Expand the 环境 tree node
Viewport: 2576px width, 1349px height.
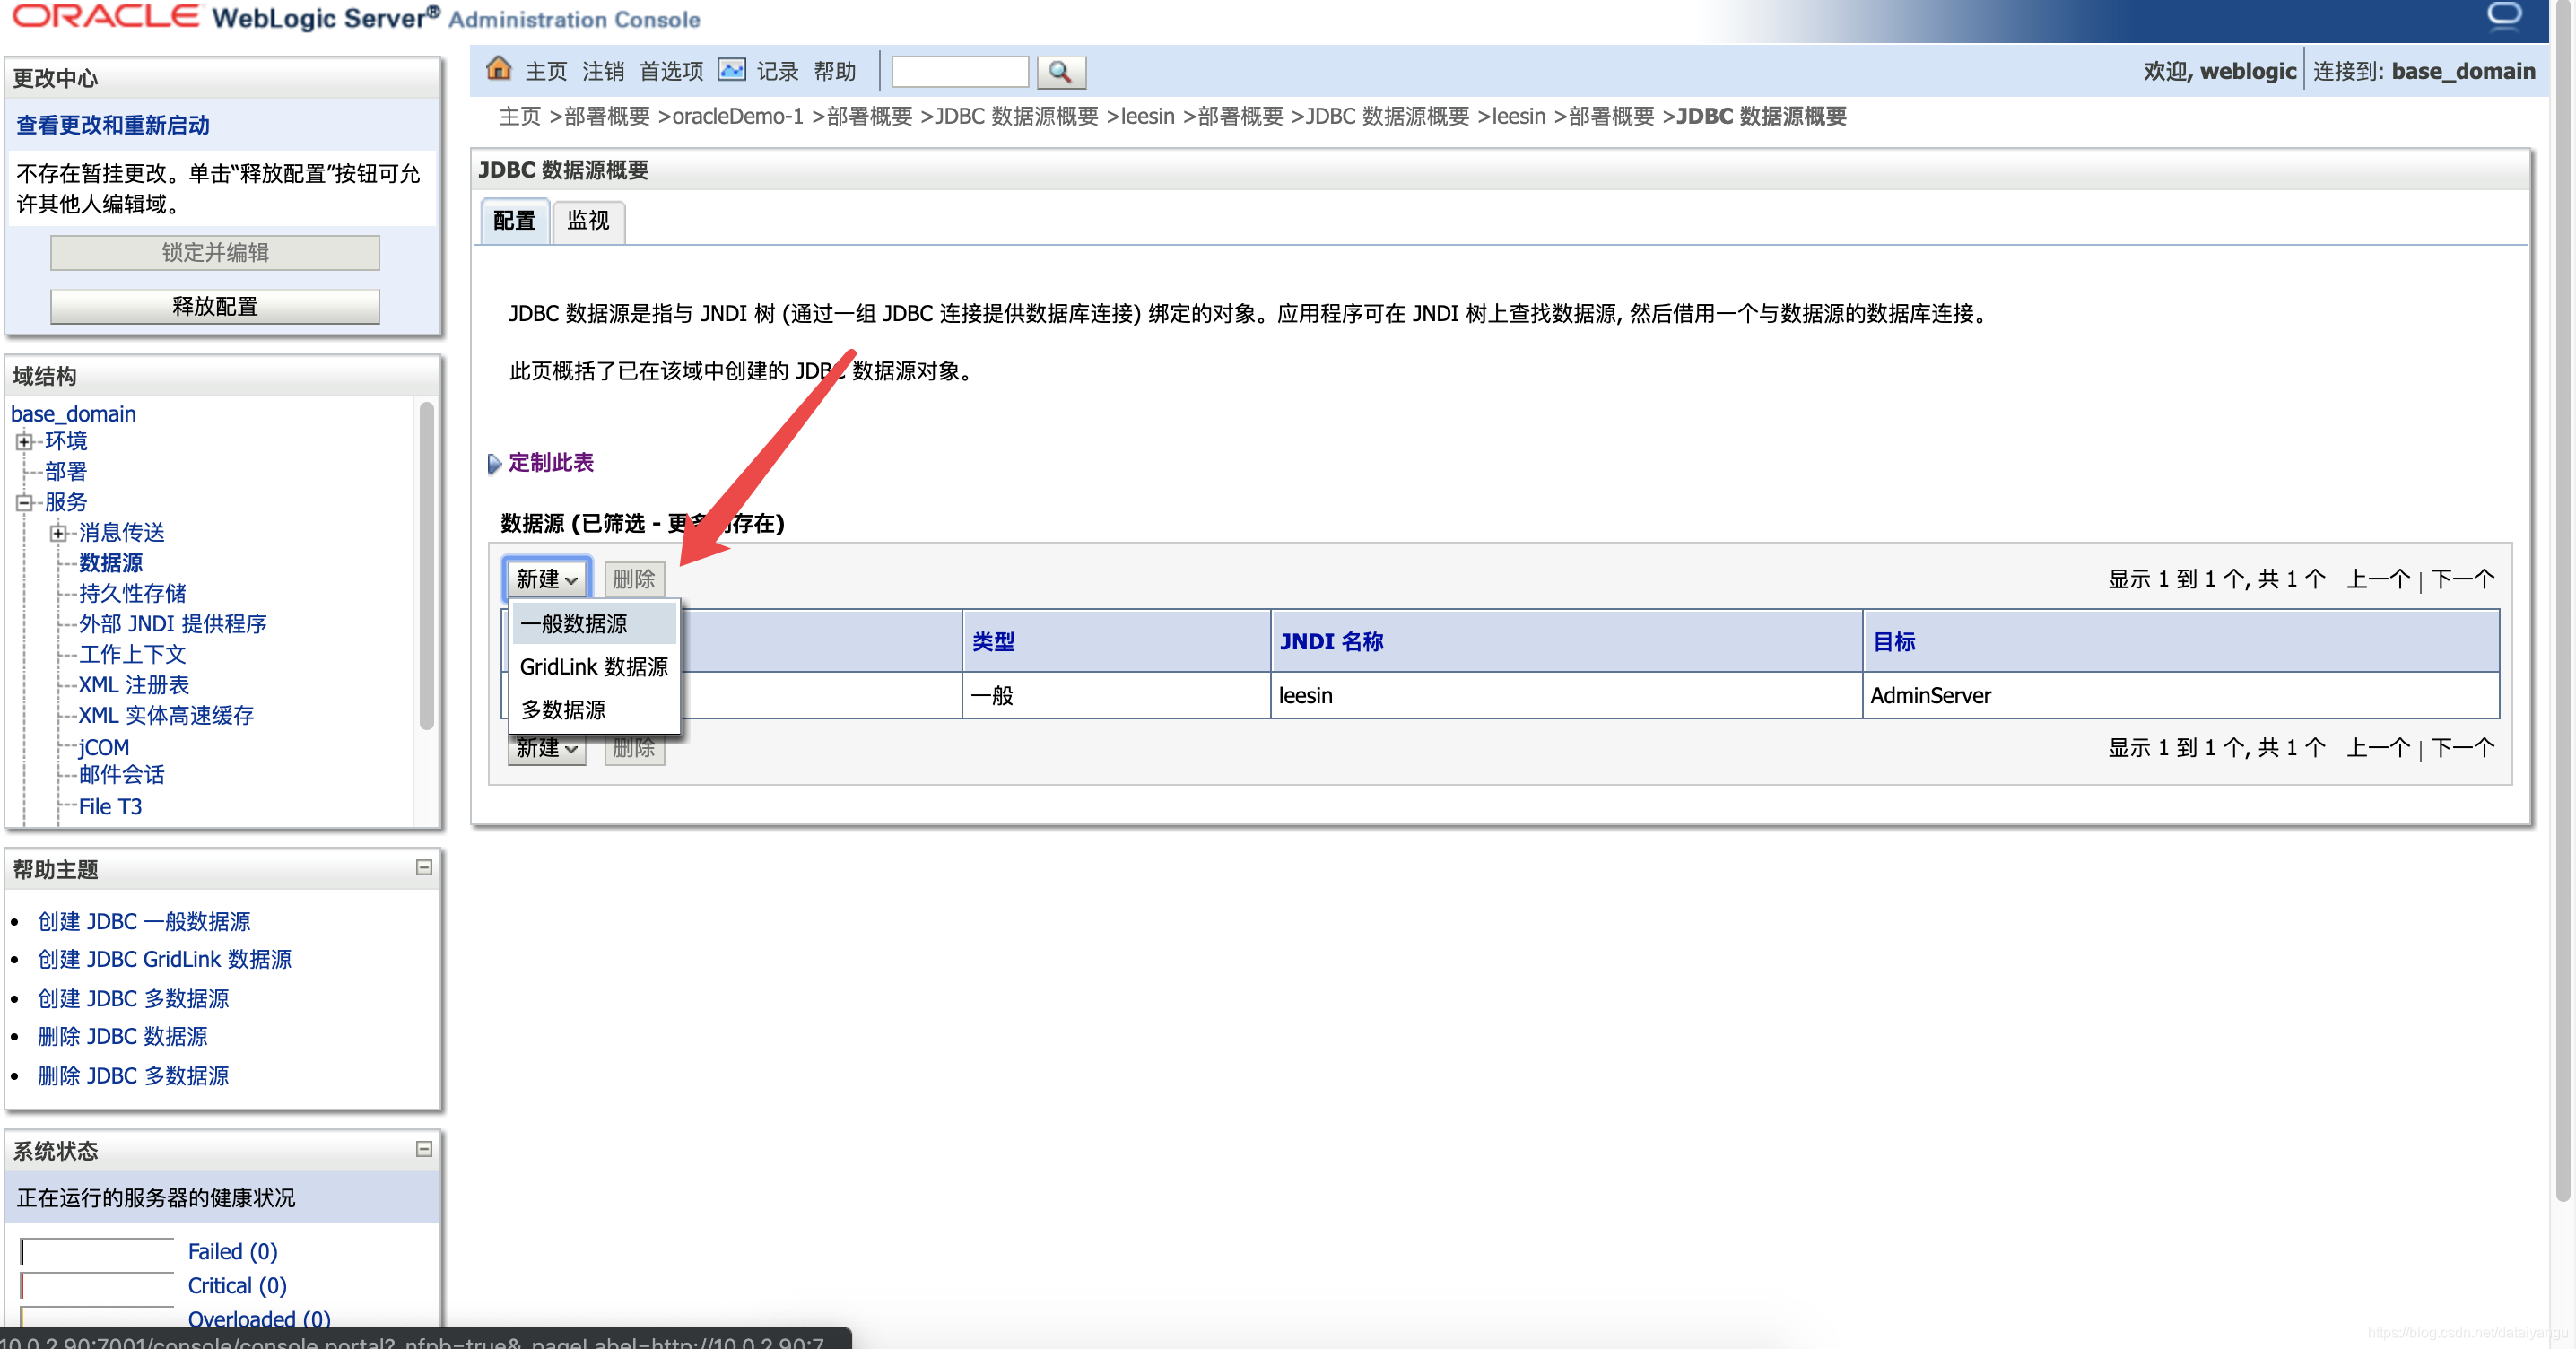coord(24,441)
